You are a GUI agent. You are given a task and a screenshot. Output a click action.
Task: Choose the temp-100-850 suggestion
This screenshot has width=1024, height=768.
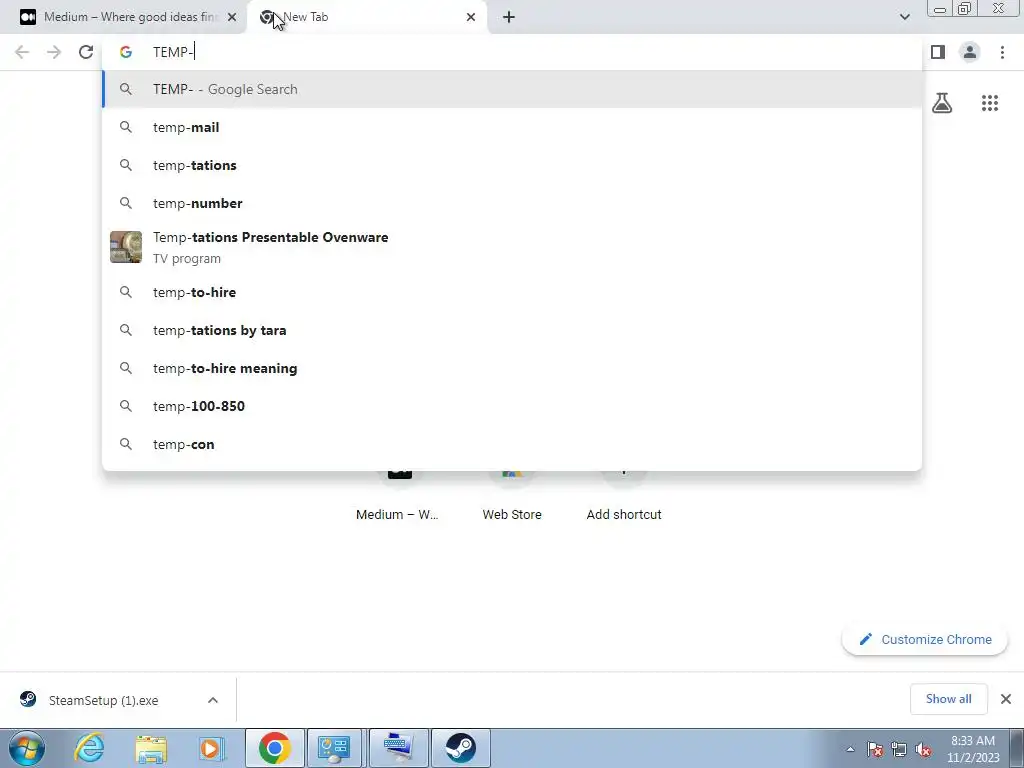[x=512, y=406]
